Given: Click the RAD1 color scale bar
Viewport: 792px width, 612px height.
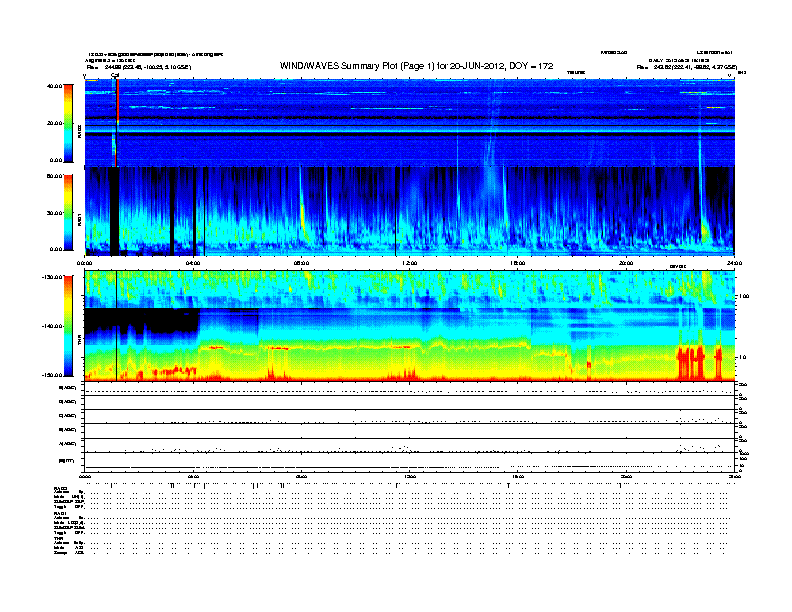Looking at the screenshot, I should (68, 212).
